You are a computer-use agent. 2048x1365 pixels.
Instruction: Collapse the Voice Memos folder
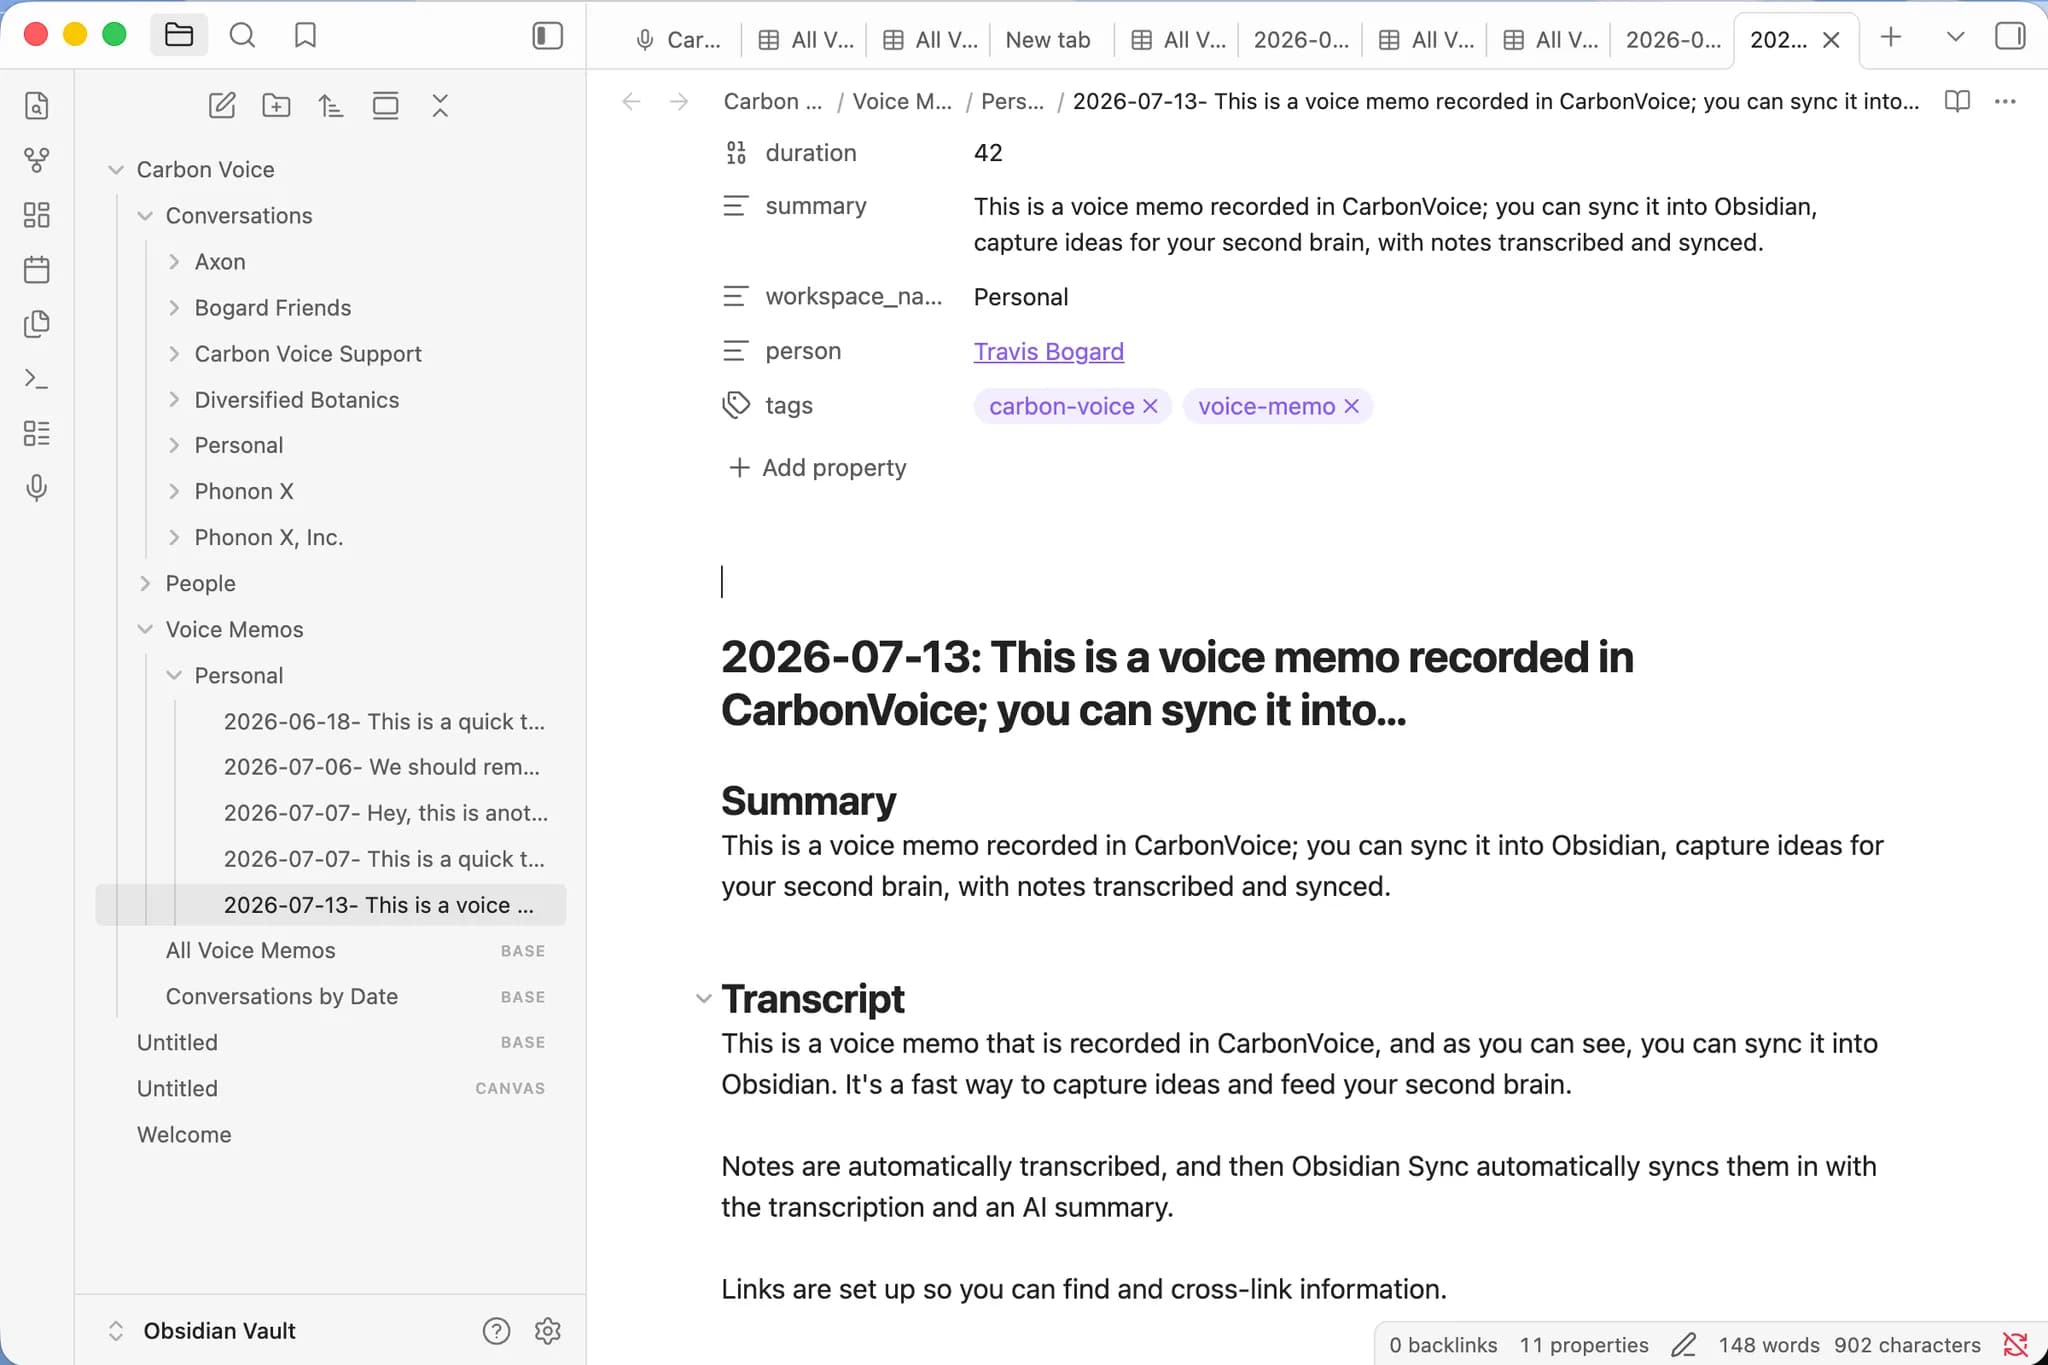tap(145, 629)
